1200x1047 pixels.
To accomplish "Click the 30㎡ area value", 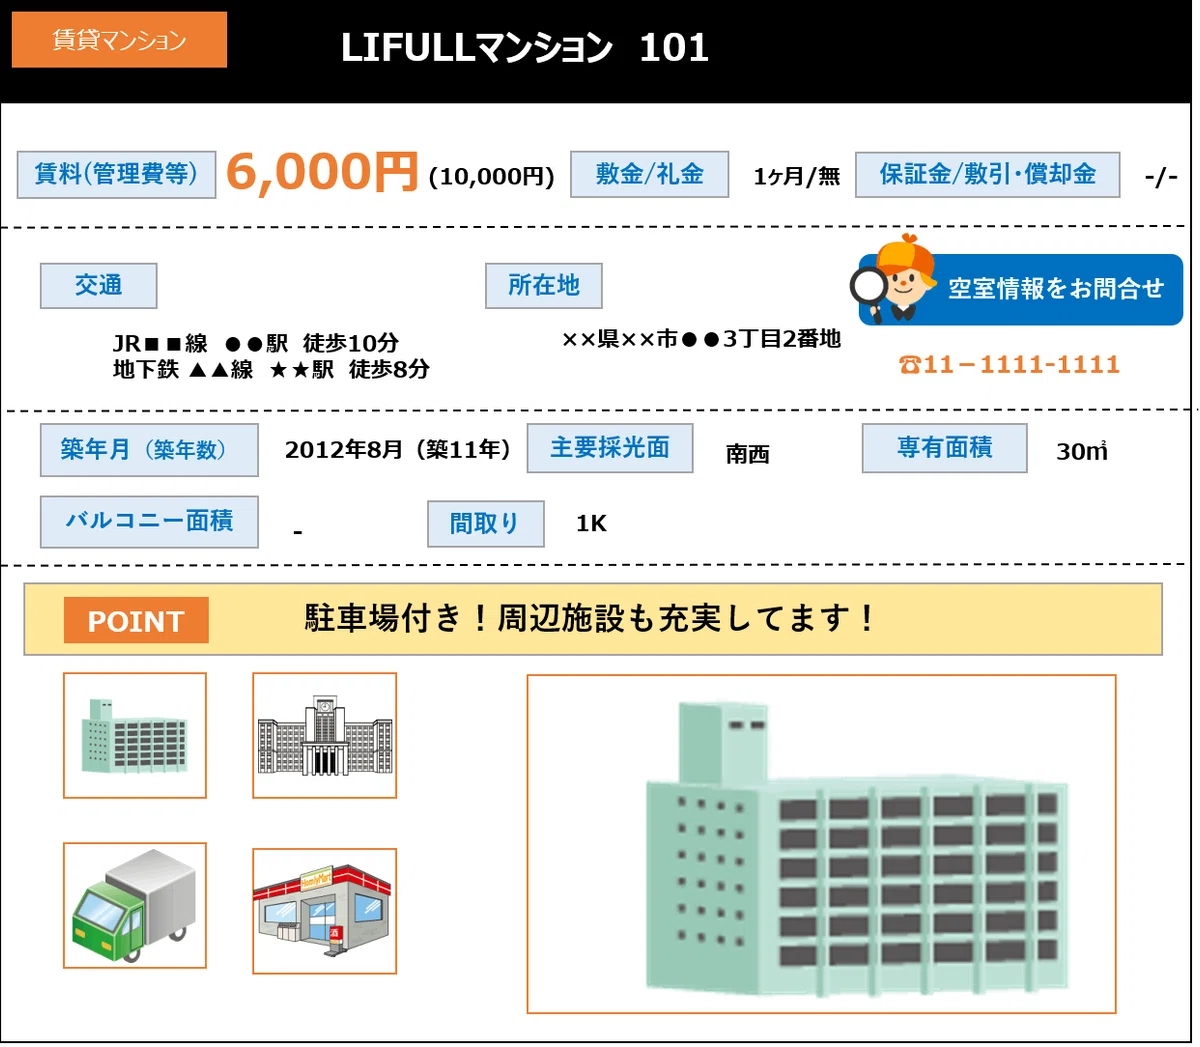I will coord(1082,451).
